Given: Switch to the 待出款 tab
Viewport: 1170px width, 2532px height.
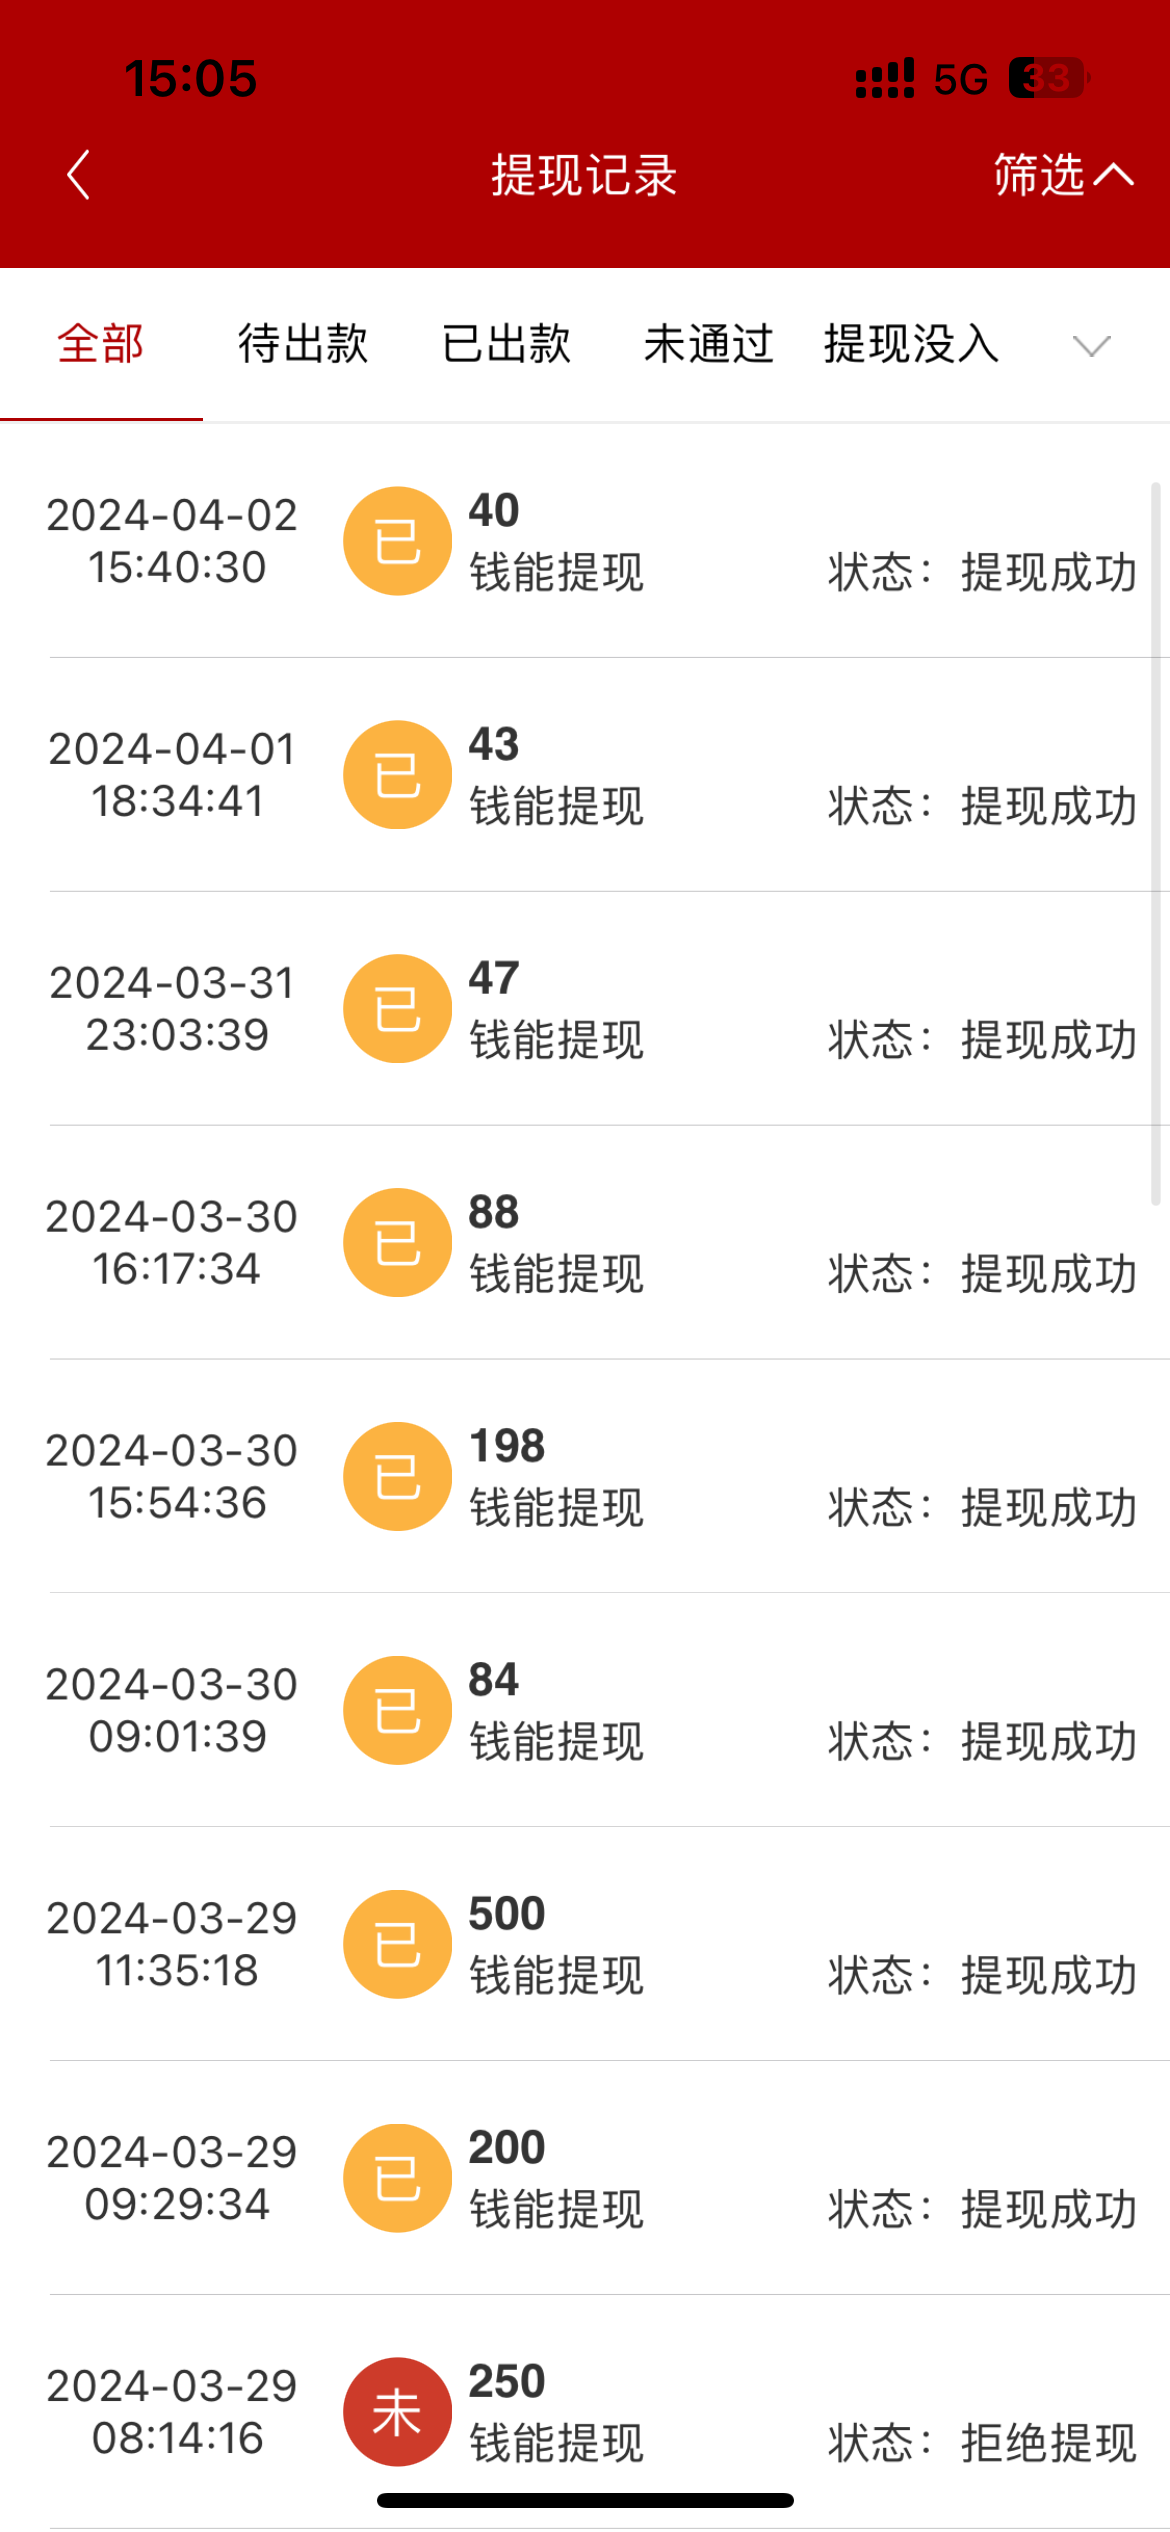Looking at the screenshot, I should click(303, 344).
